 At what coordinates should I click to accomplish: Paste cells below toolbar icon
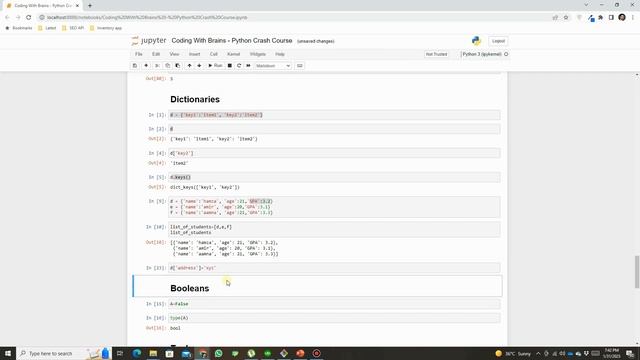click(x=178, y=66)
